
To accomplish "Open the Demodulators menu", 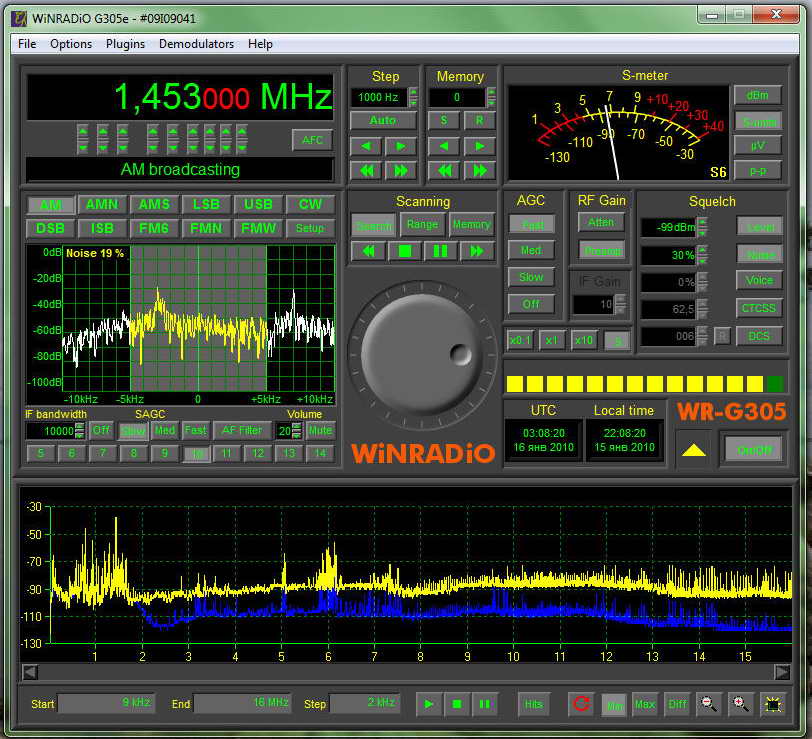I will pos(196,44).
